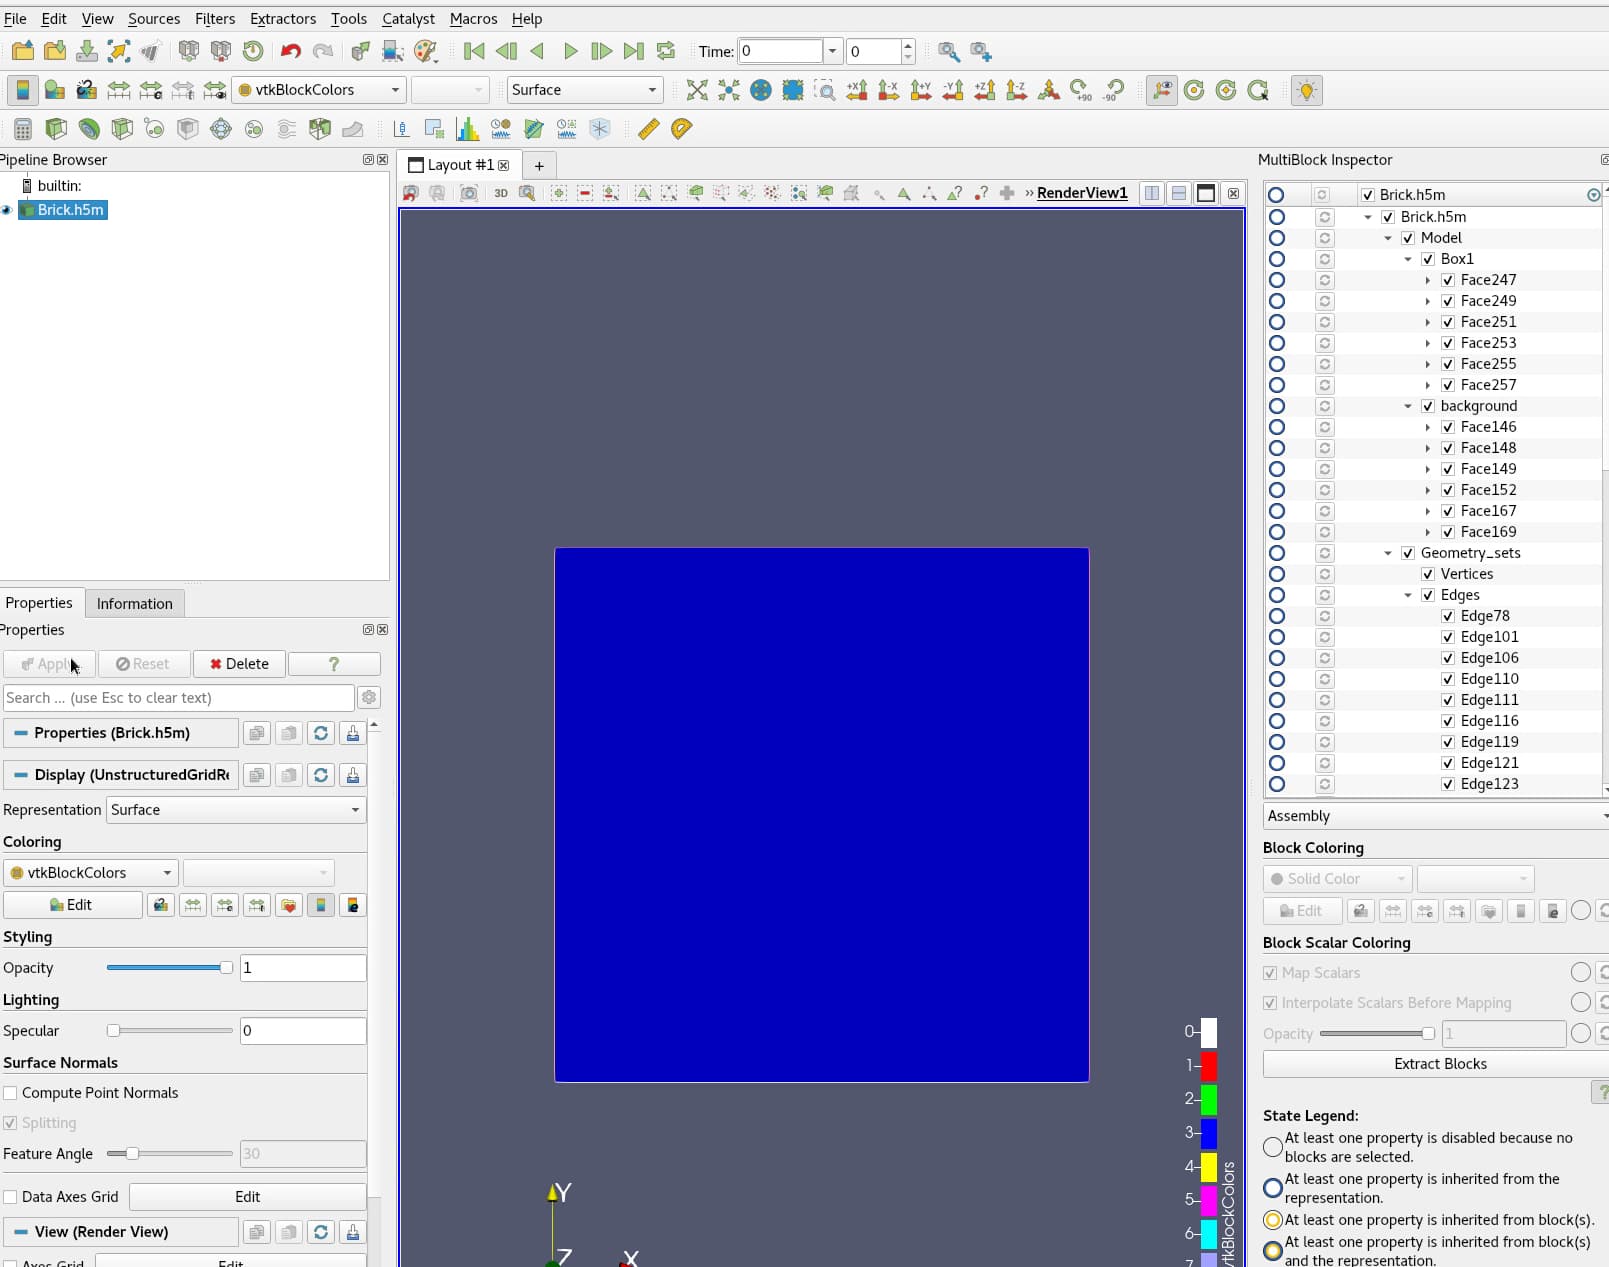The image size is (1609, 1267).
Task: Uncheck the Face247 block checkbox
Action: pyautogui.click(x=1448, y=280)
